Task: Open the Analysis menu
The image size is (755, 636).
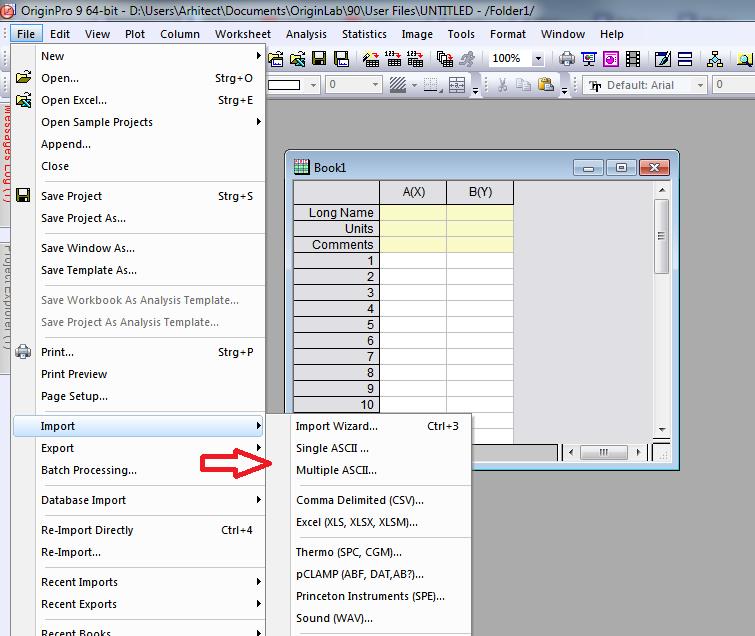Action: tap(306, 34)
